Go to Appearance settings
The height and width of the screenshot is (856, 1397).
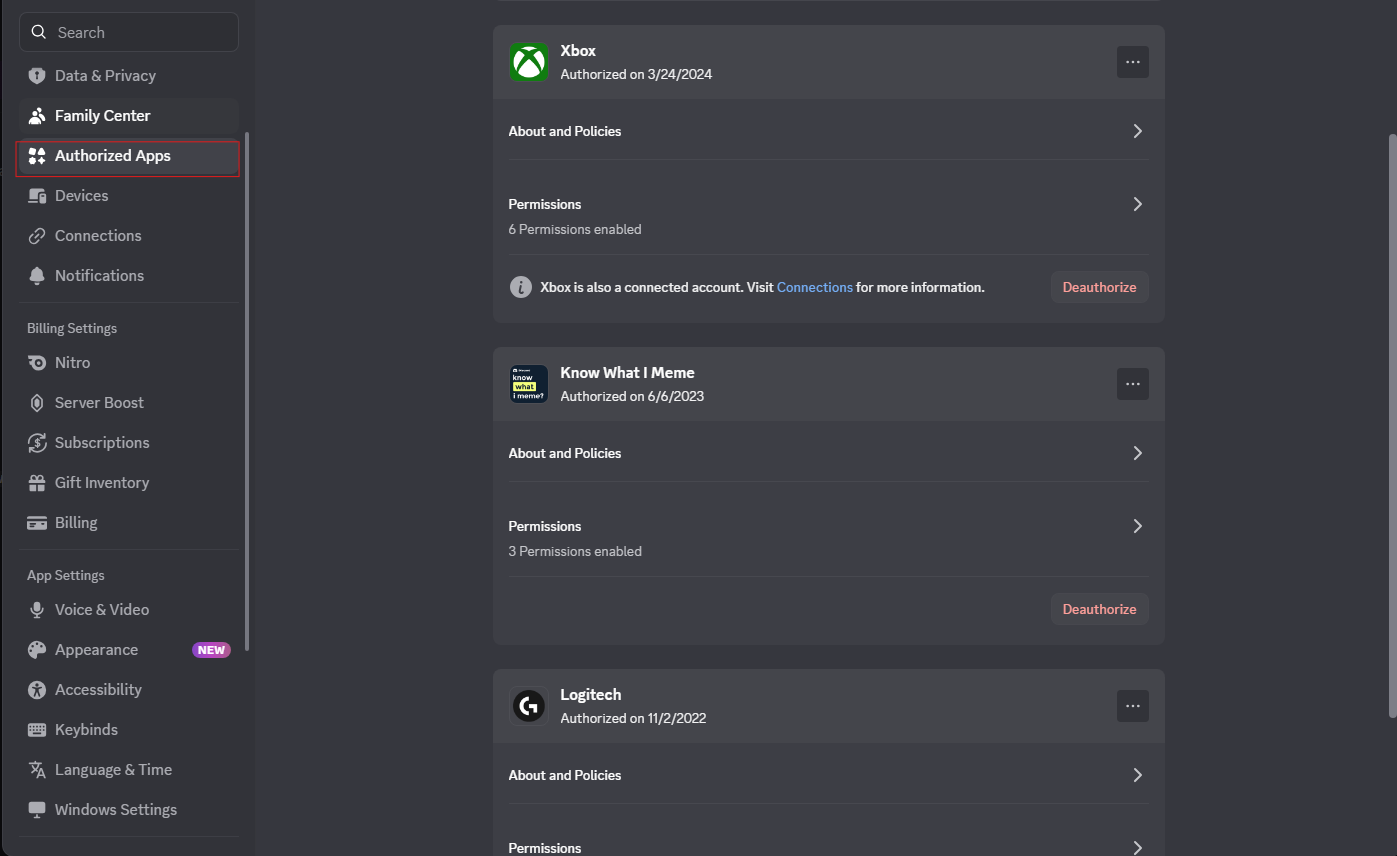129,650
